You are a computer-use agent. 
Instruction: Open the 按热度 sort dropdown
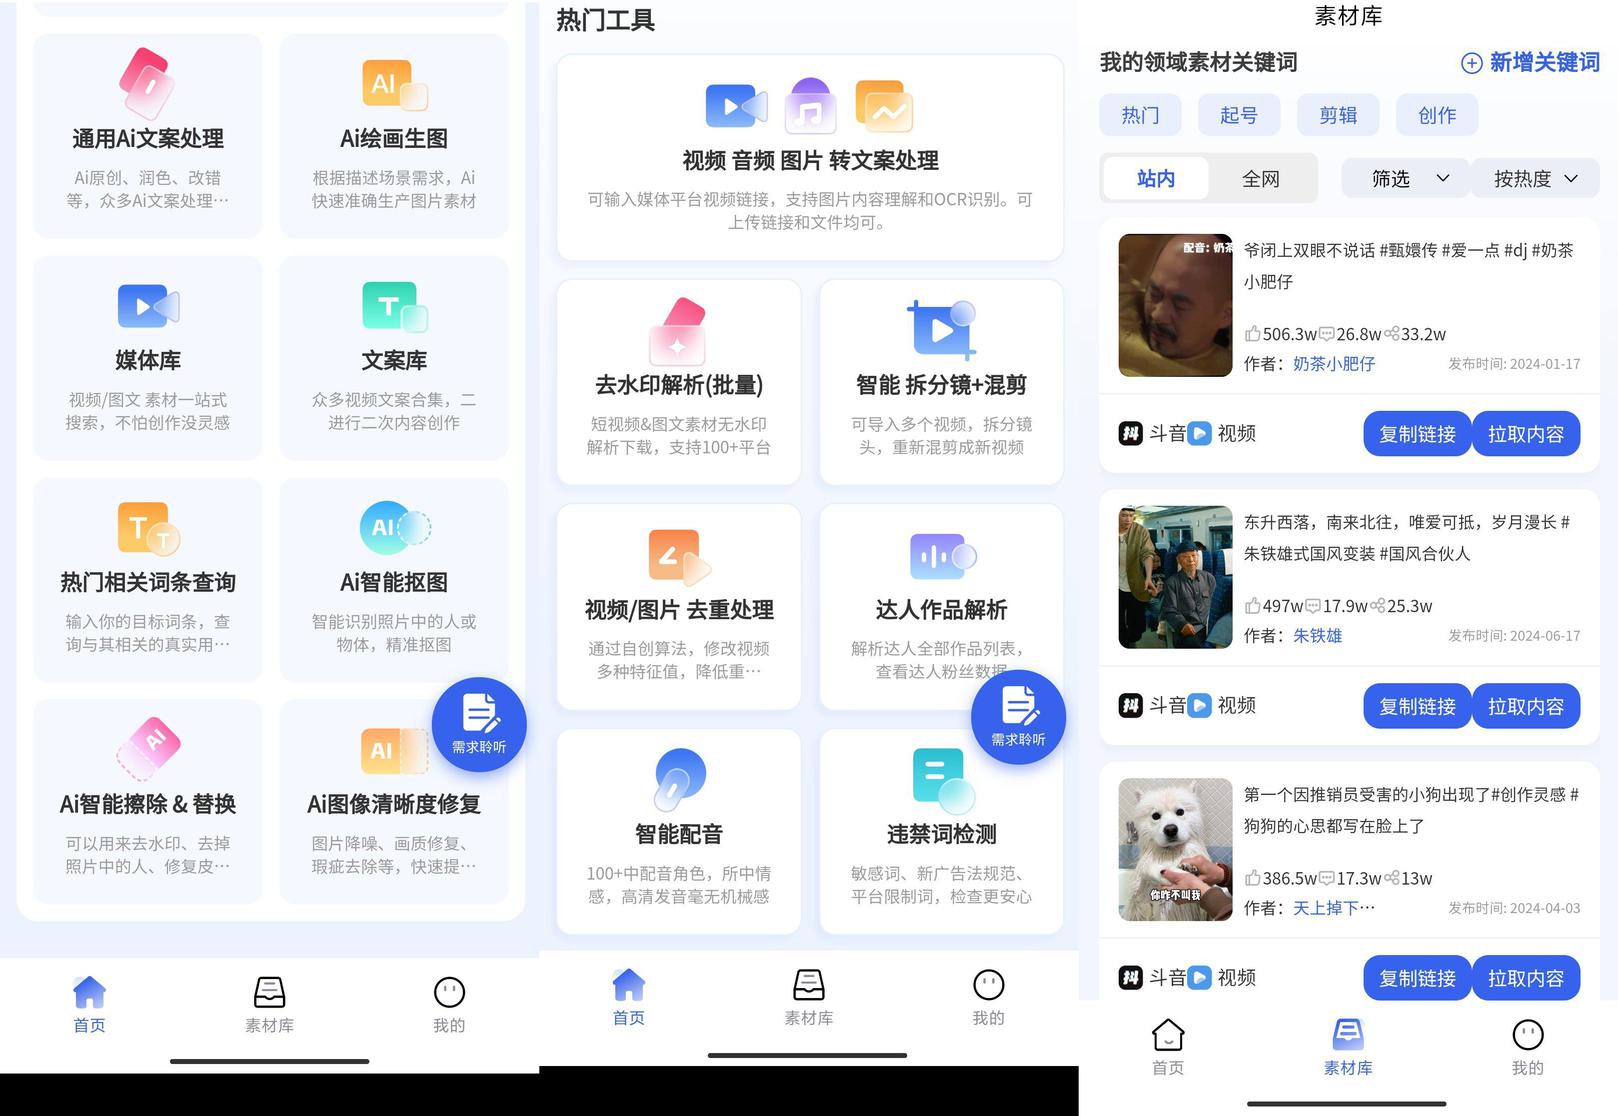(x=1535, y=179)
